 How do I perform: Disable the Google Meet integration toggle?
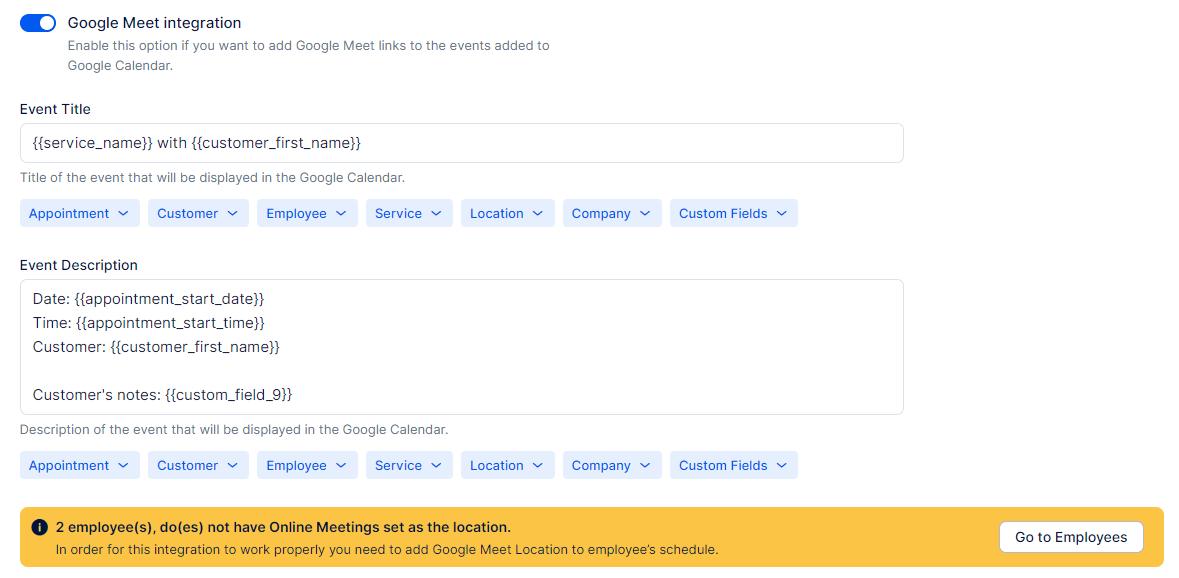pos(37,22)
